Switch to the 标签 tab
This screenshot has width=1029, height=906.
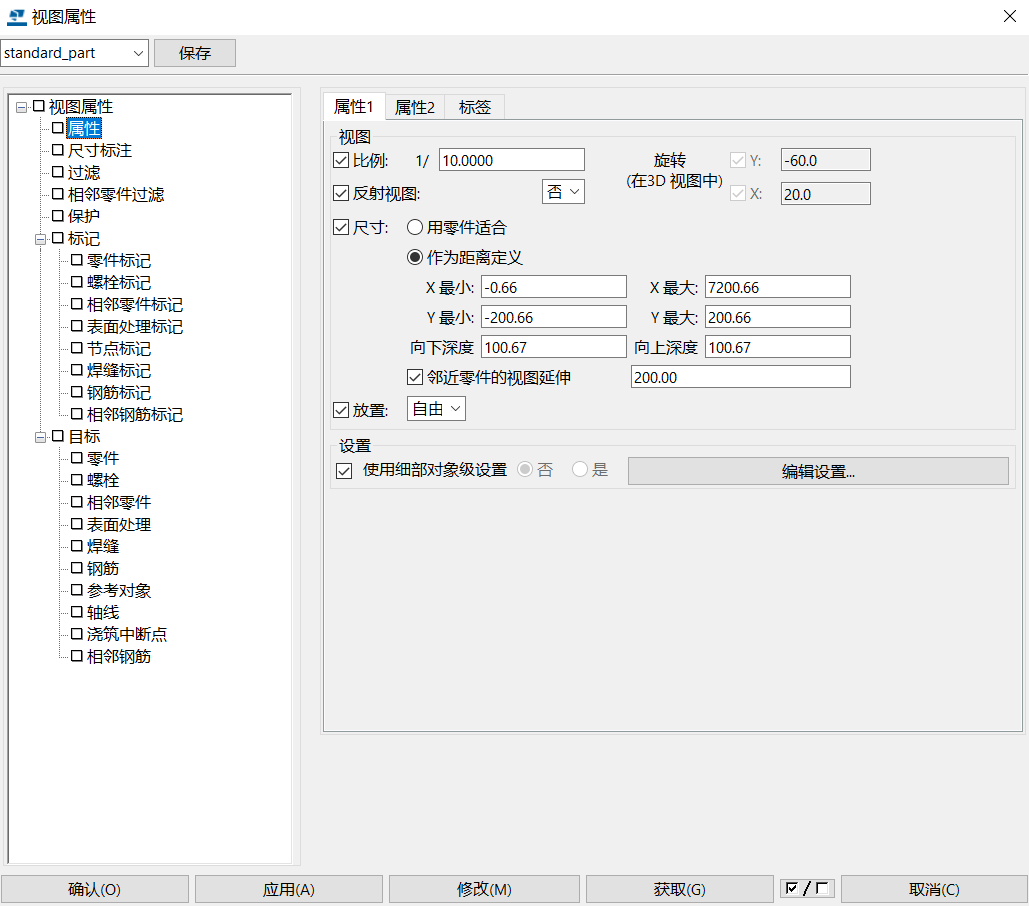pos(474,106)
